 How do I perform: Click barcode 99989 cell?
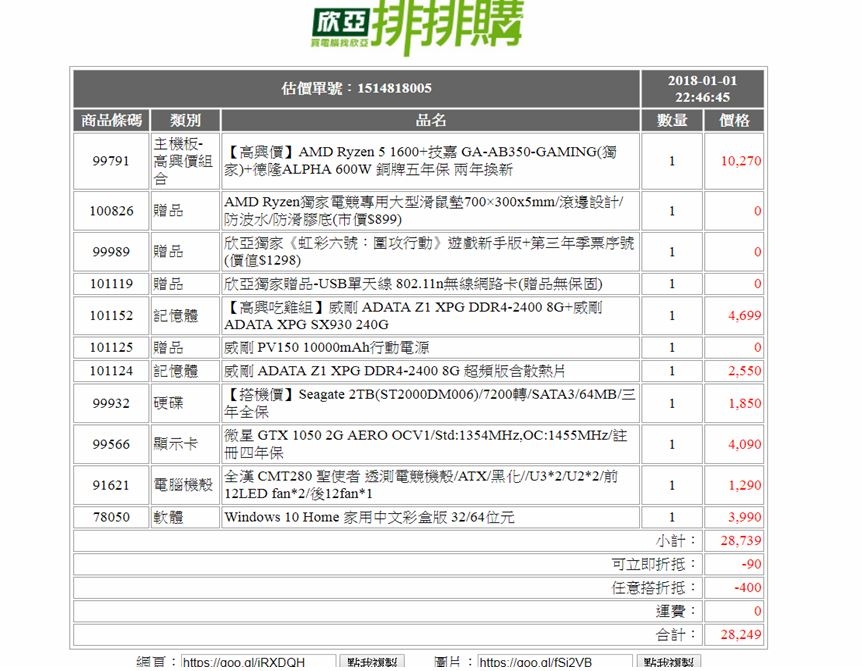[111, 252]
